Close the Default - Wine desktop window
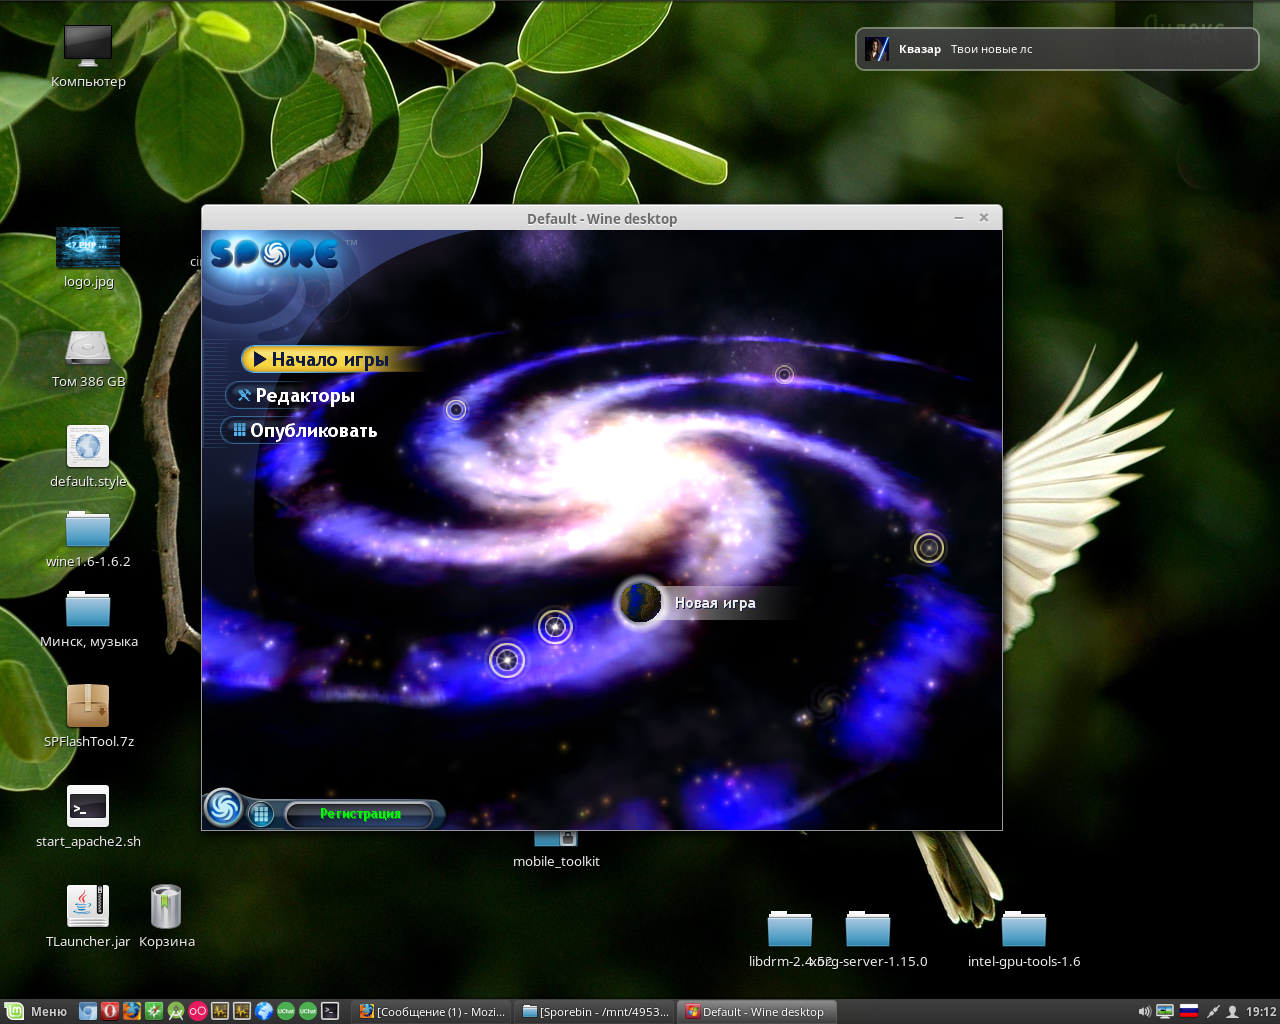1280x1024 pixels. click(x=984, y=218)
